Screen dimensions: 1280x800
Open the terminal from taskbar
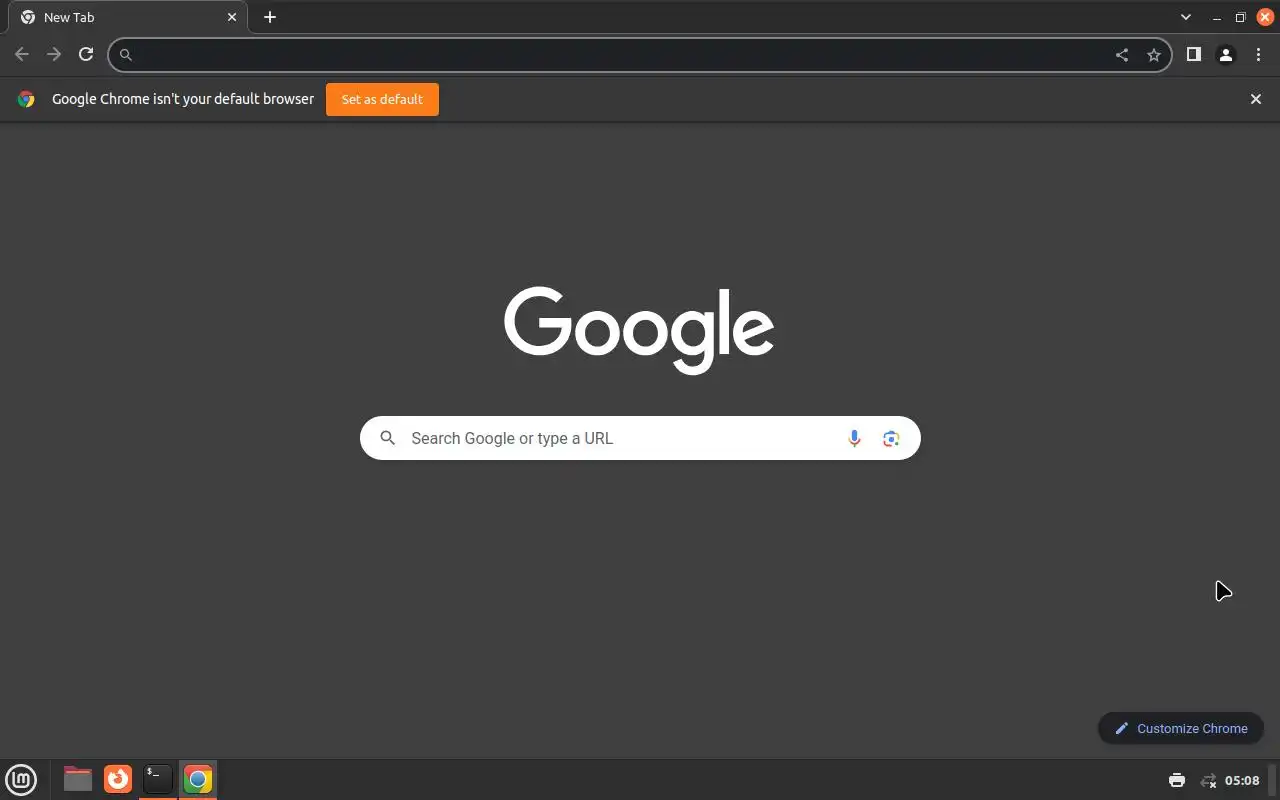click(158, 779)
